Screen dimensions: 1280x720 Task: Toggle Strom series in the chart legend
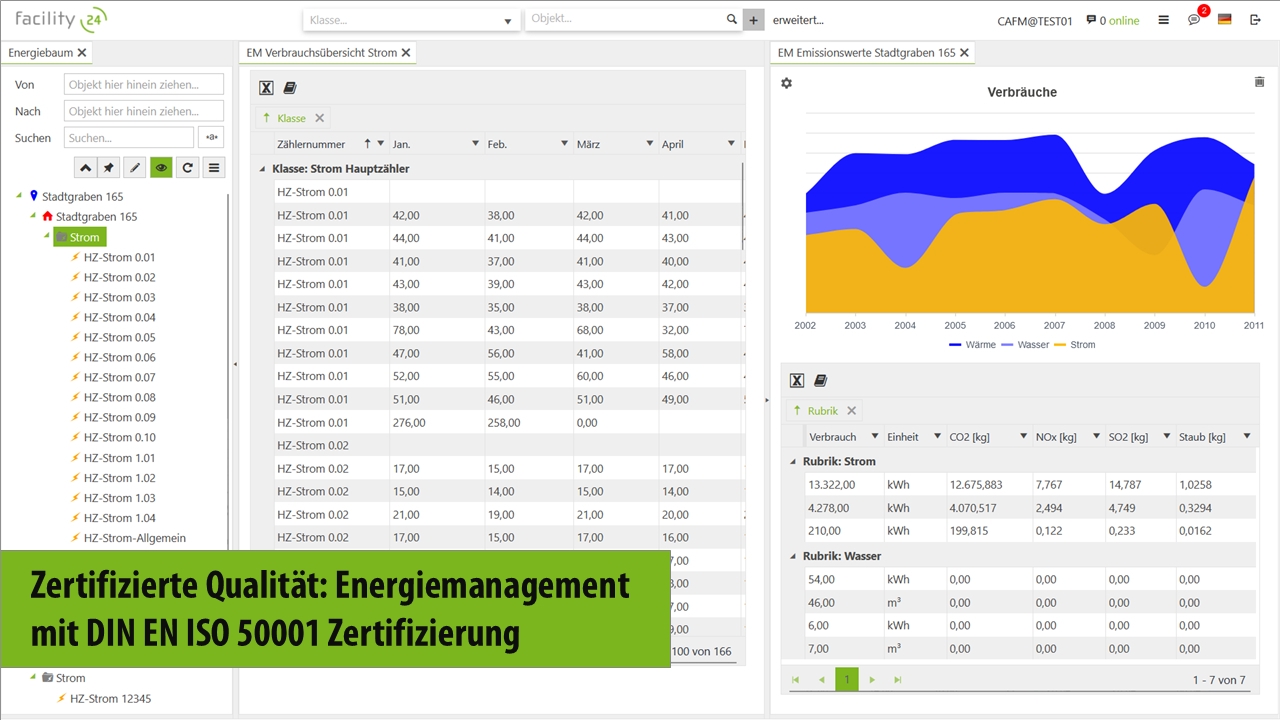pos(1075,345)
